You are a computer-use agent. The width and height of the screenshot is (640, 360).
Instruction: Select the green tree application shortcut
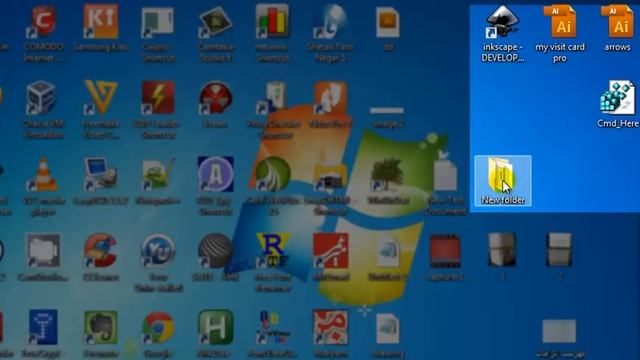tap(387, 181)
